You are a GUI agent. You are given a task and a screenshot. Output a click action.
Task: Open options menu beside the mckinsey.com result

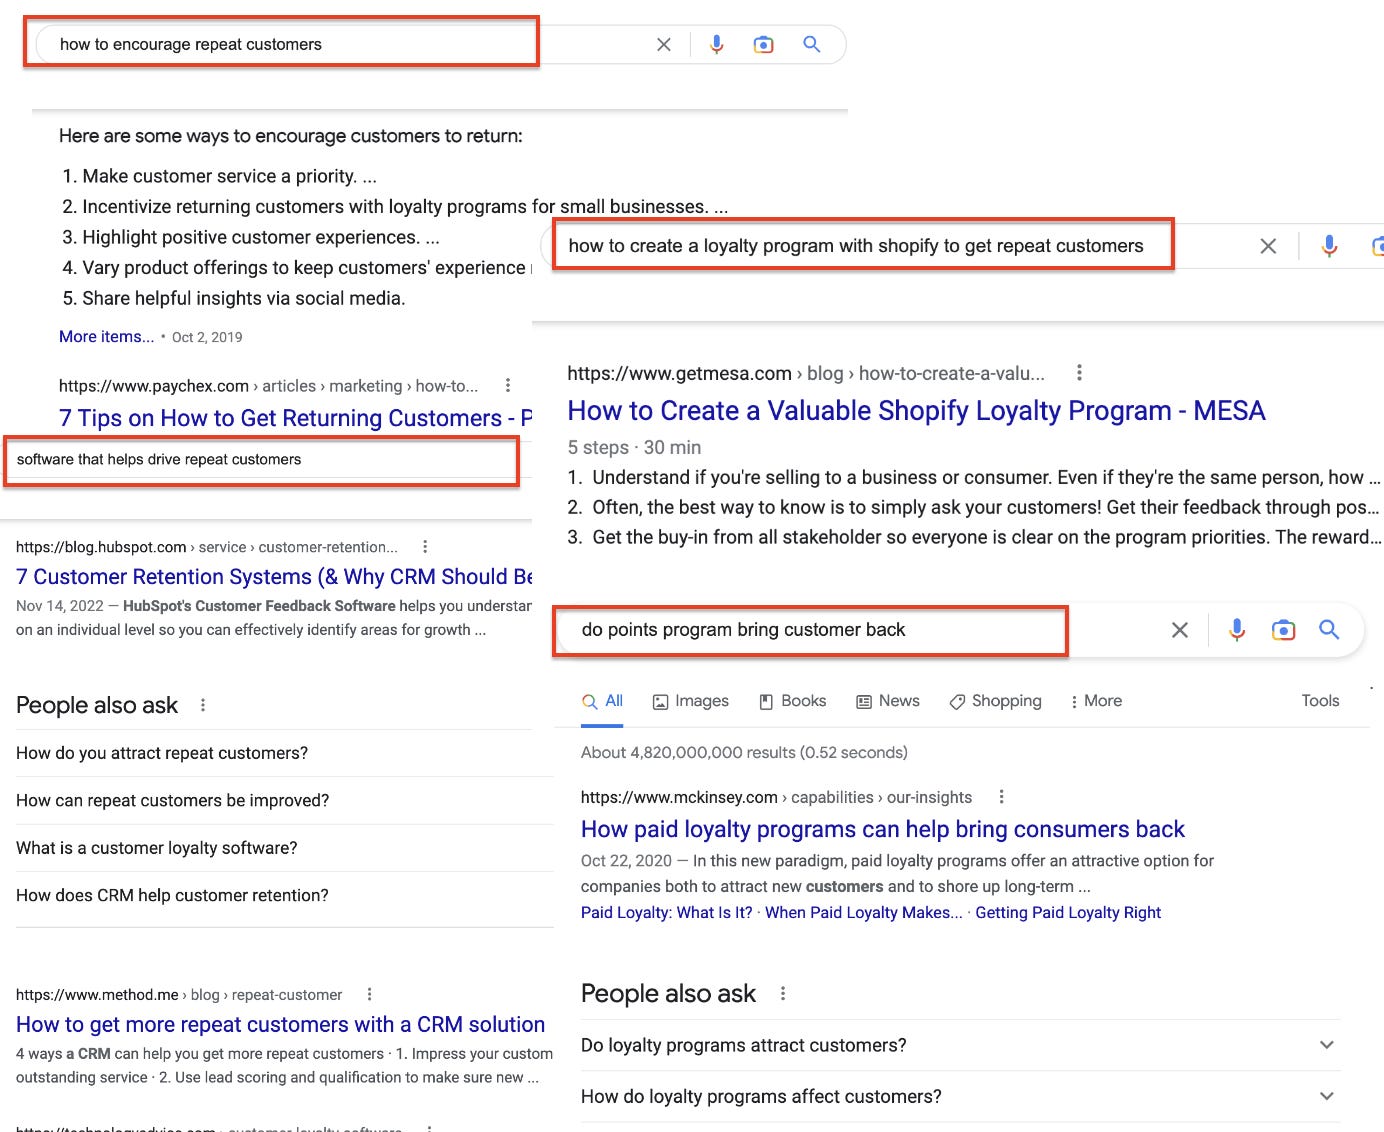coord(1001,797)
